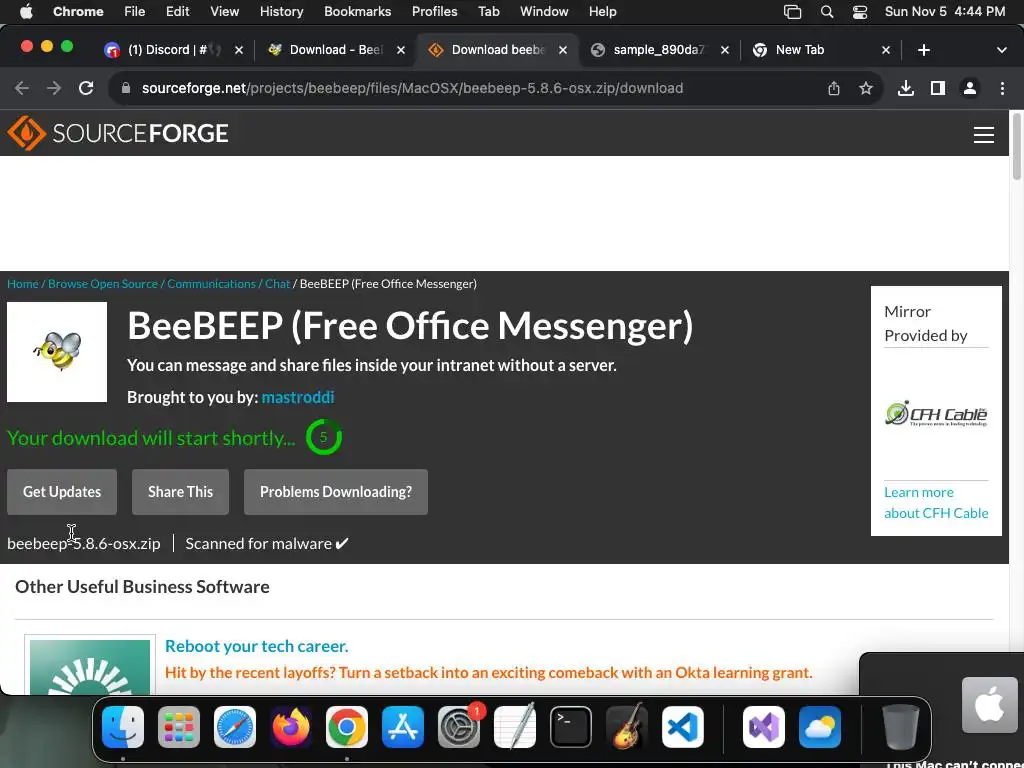Click the Get Updates button
Screen dimensions: 1024x768
pos(62,492)
